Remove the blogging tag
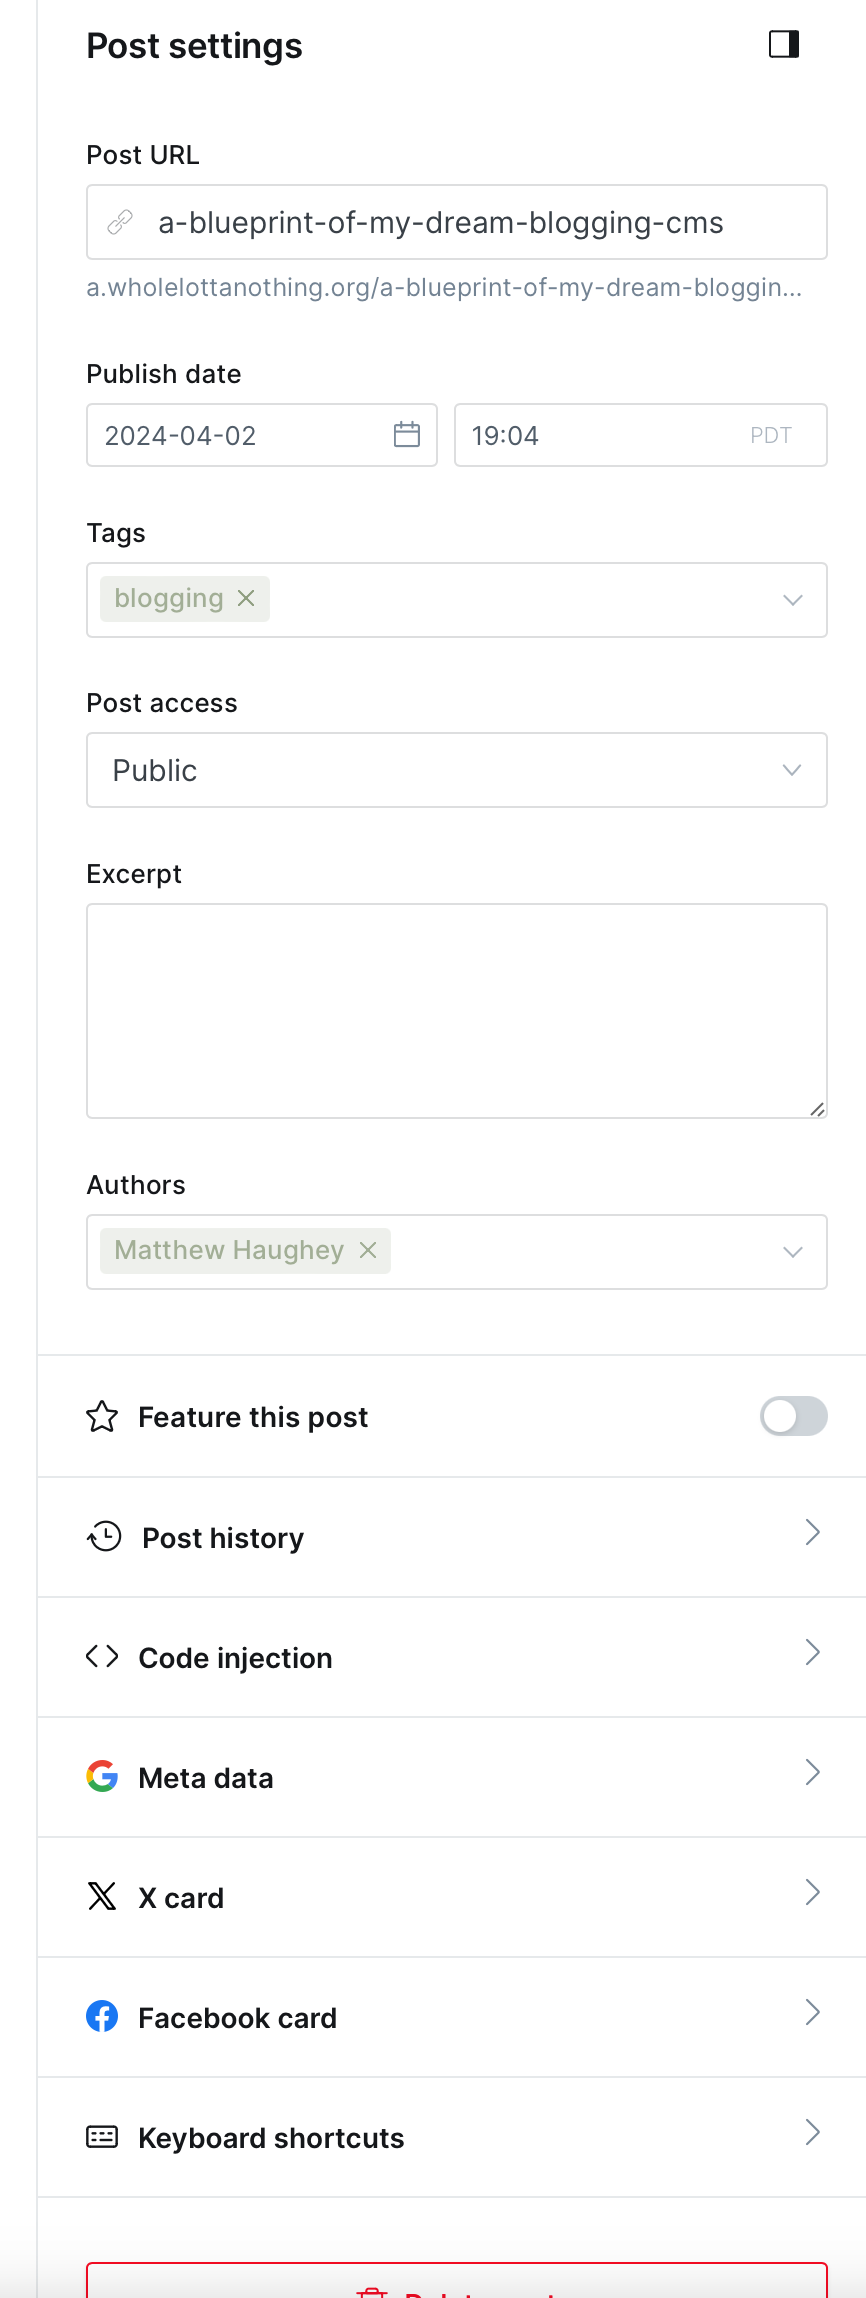The width and height of the screenshot is (866, 2298). coord(246,598)
